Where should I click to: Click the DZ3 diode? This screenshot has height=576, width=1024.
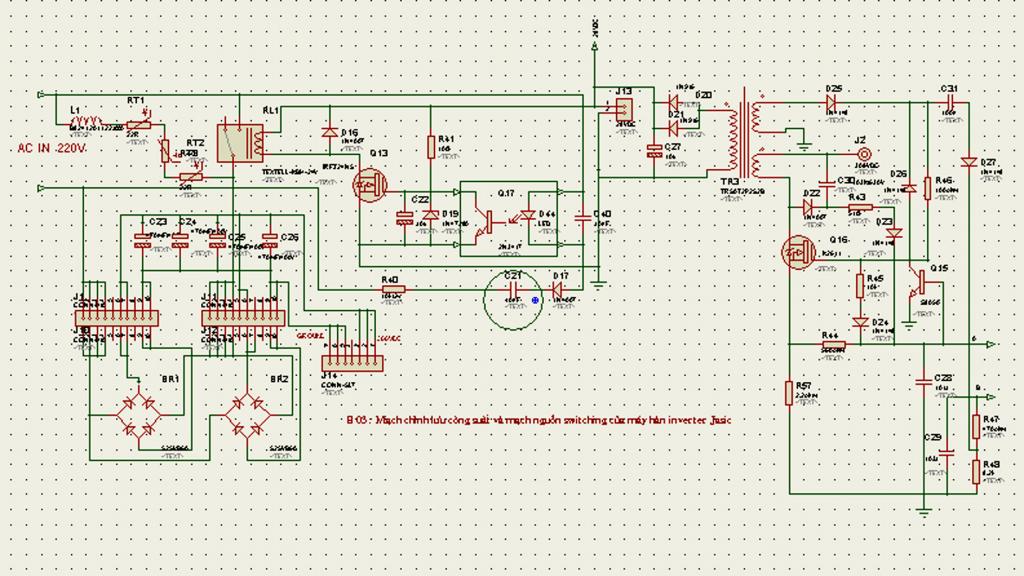[x=895, y=232]
